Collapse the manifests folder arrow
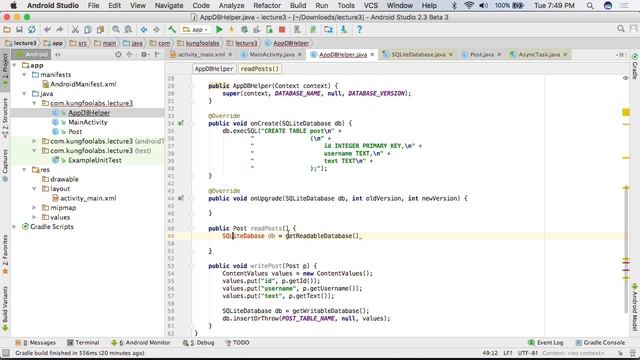640x360 pixels. [x=24, y=75]
